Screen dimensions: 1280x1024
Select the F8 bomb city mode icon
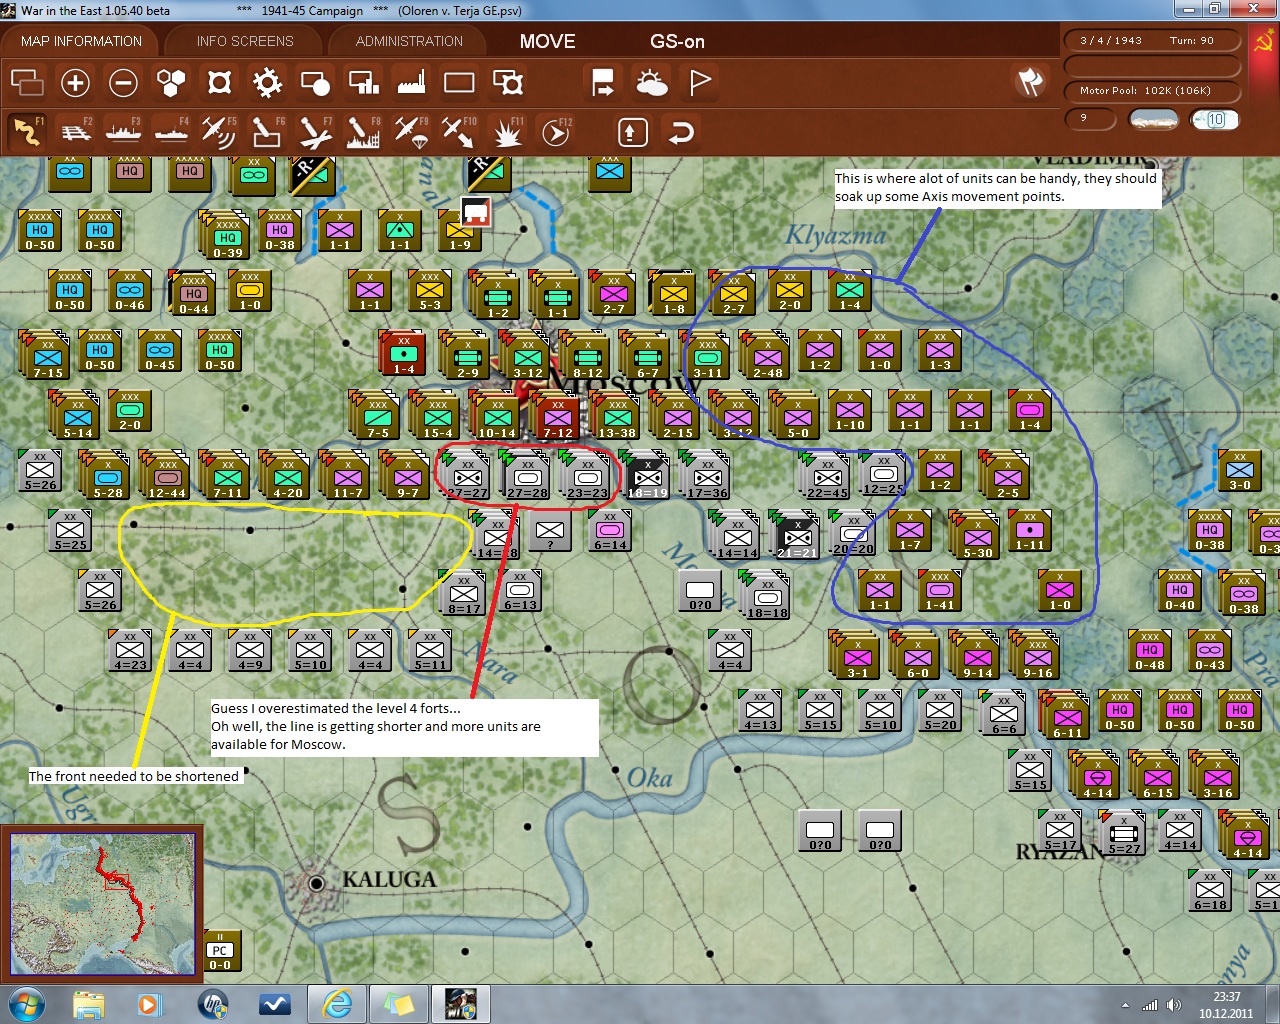(x=363, y=131)
